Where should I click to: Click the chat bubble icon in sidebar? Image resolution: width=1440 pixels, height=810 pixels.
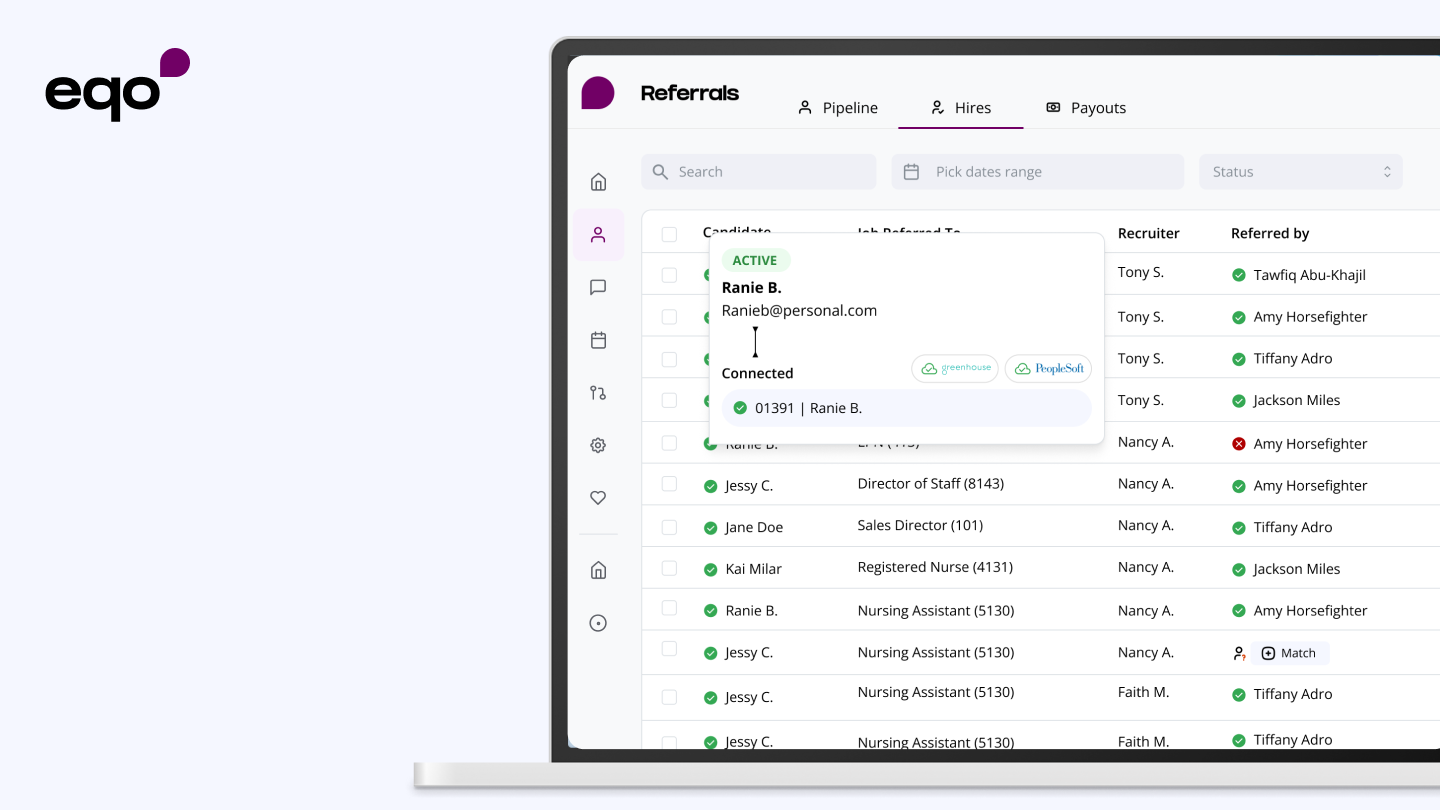pos(598,288)
